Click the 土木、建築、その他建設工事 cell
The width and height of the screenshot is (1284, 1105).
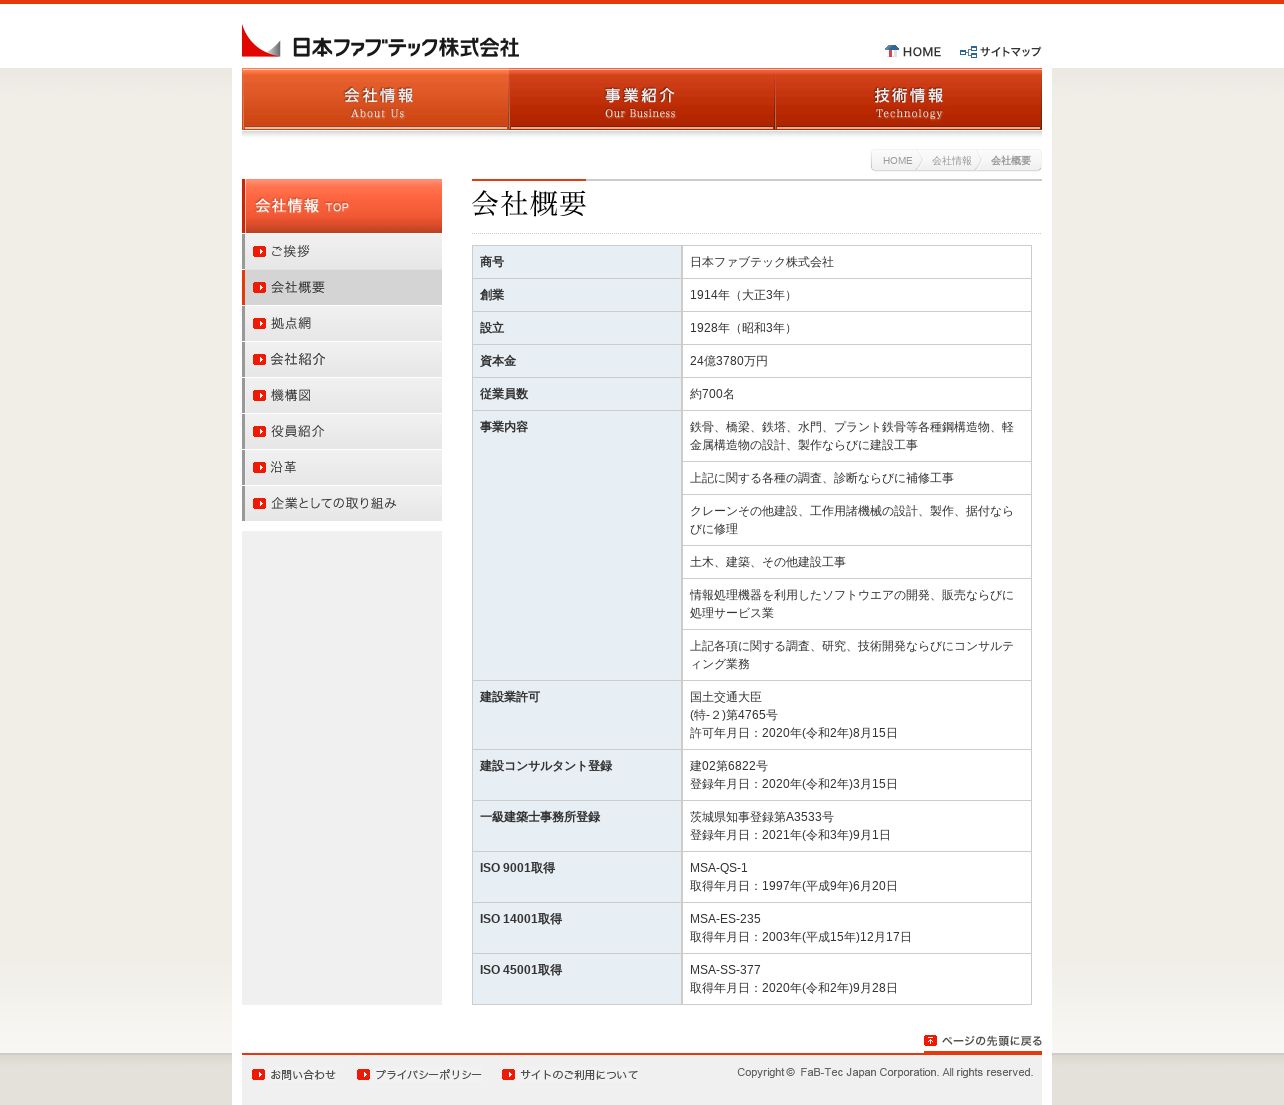(x=856, y=562)
